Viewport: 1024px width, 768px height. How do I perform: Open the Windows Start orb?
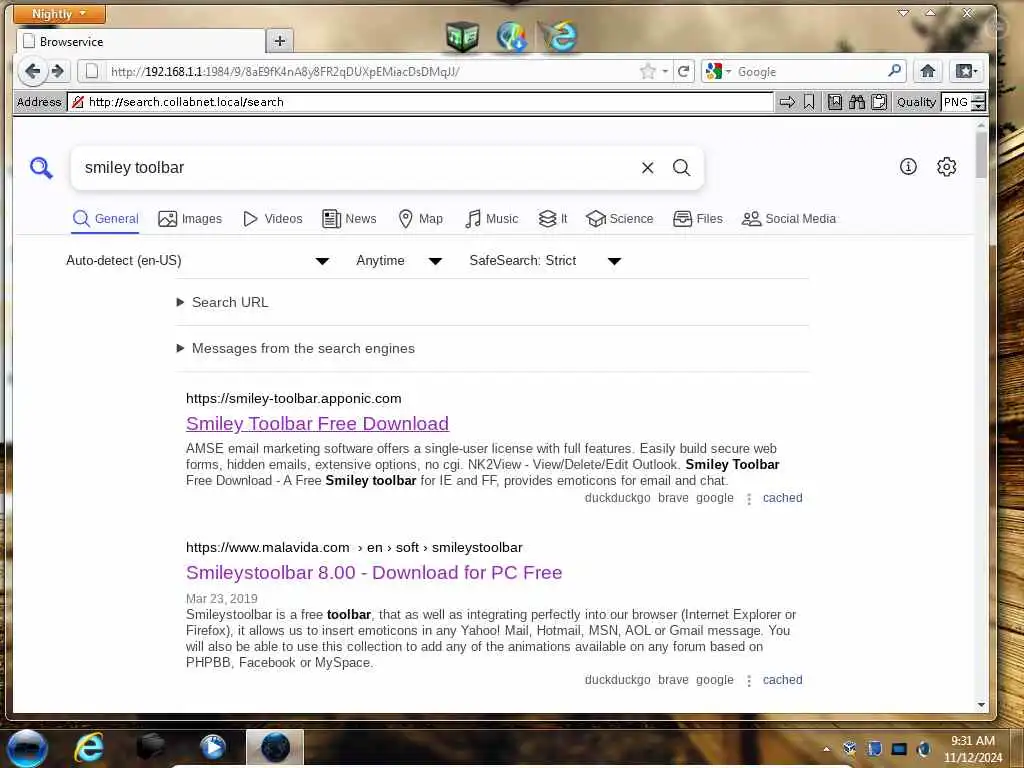click(27, 747)
